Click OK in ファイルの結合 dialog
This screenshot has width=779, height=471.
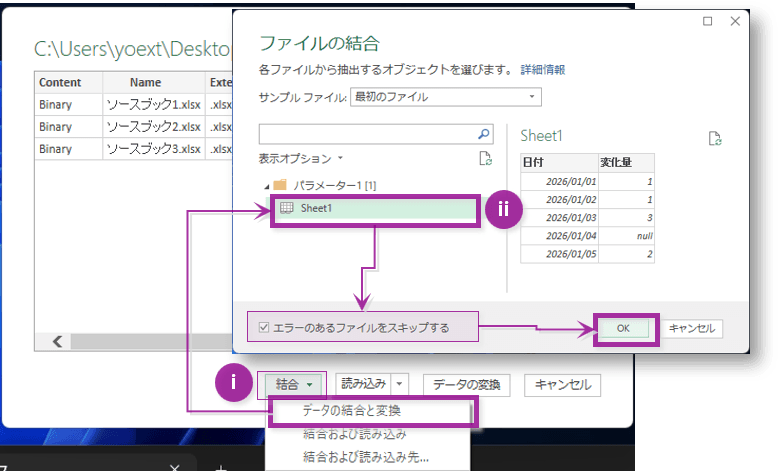(623, 328)
